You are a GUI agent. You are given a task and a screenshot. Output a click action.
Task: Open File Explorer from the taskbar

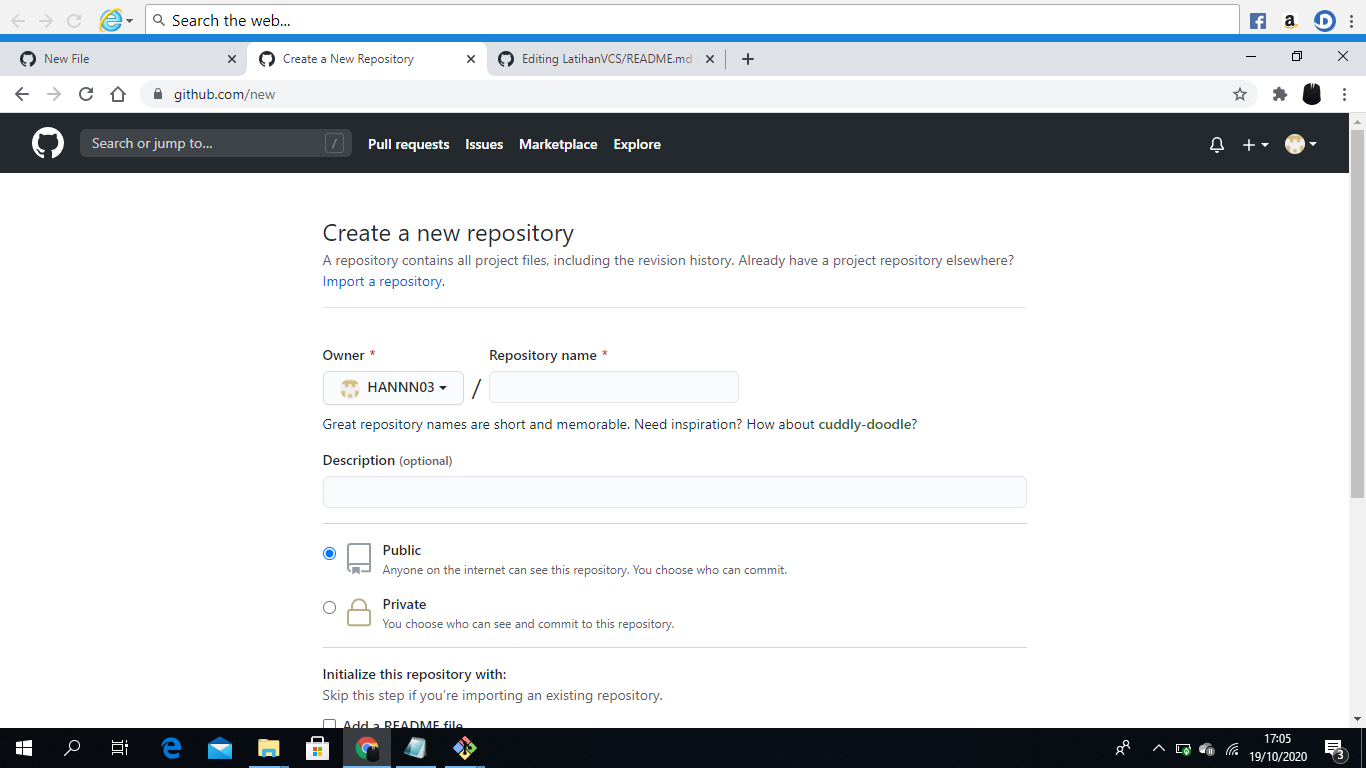(268, 748)
